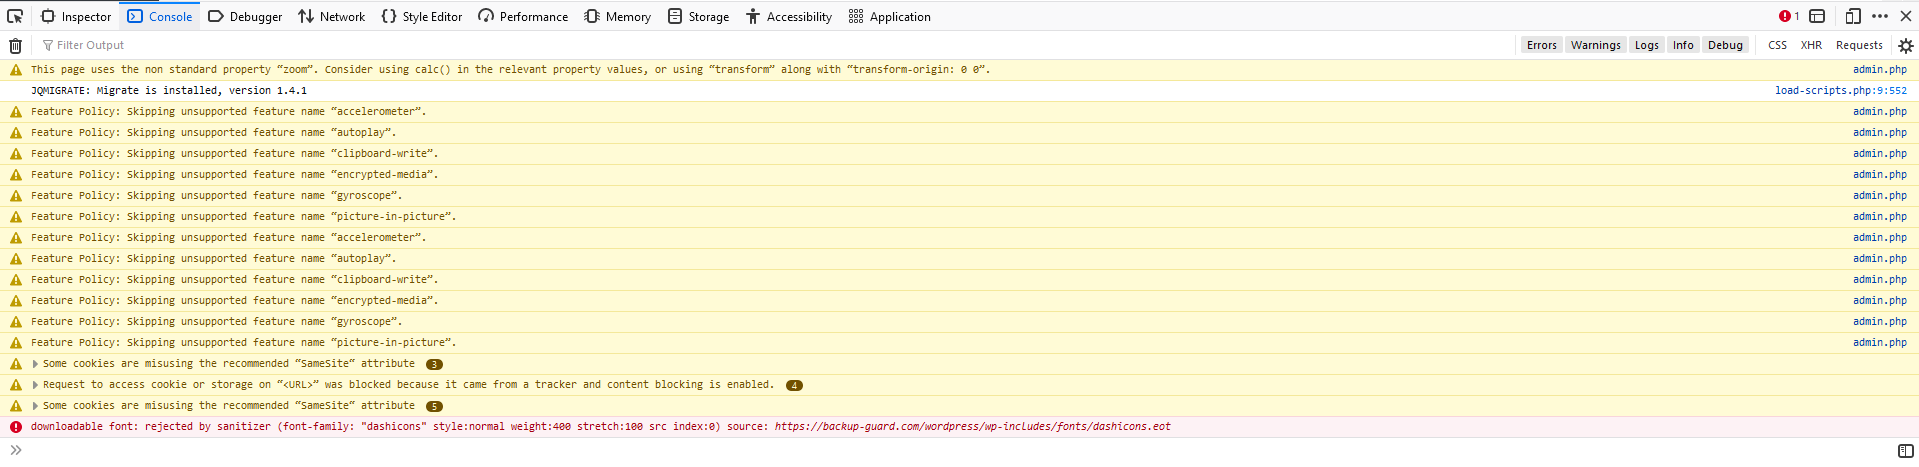
Task: Open the Memory tab
Action: point(618,16)
